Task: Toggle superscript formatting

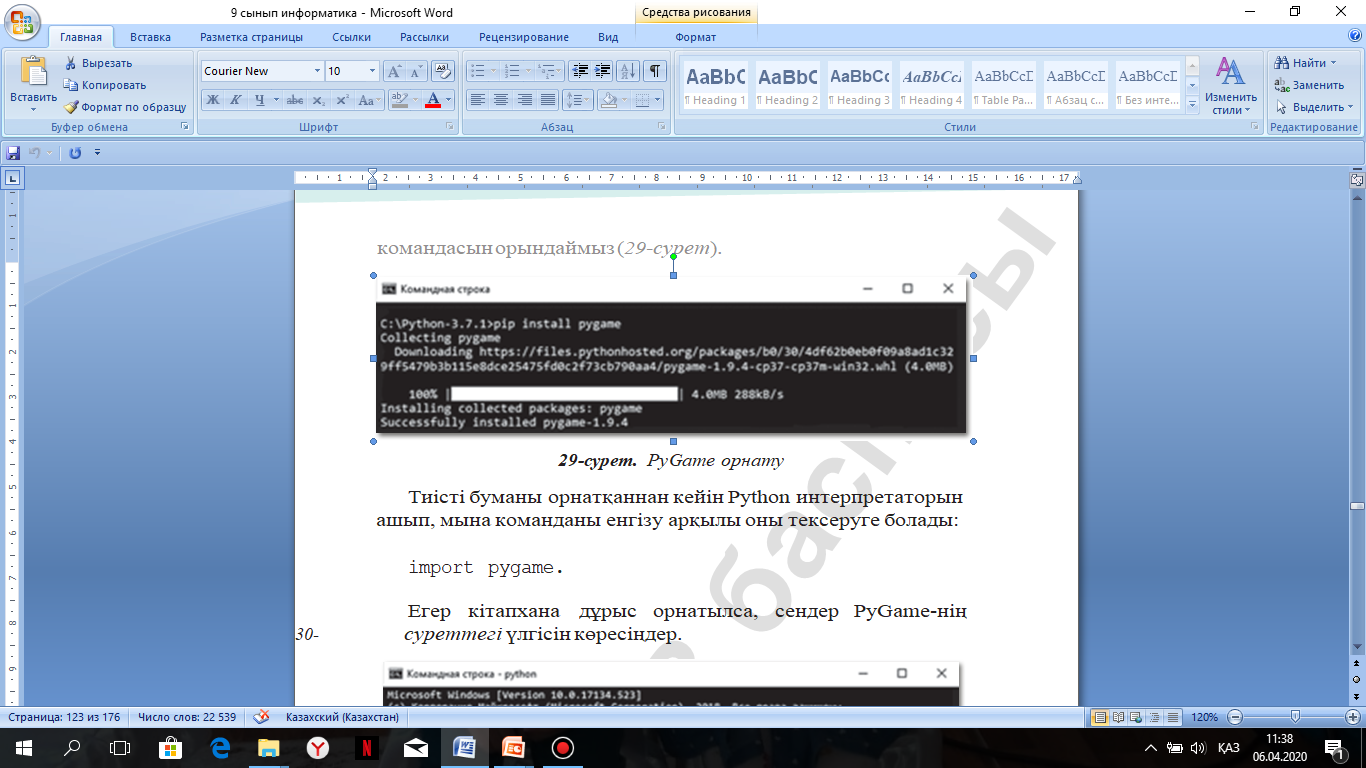Action: click(341, 100)
